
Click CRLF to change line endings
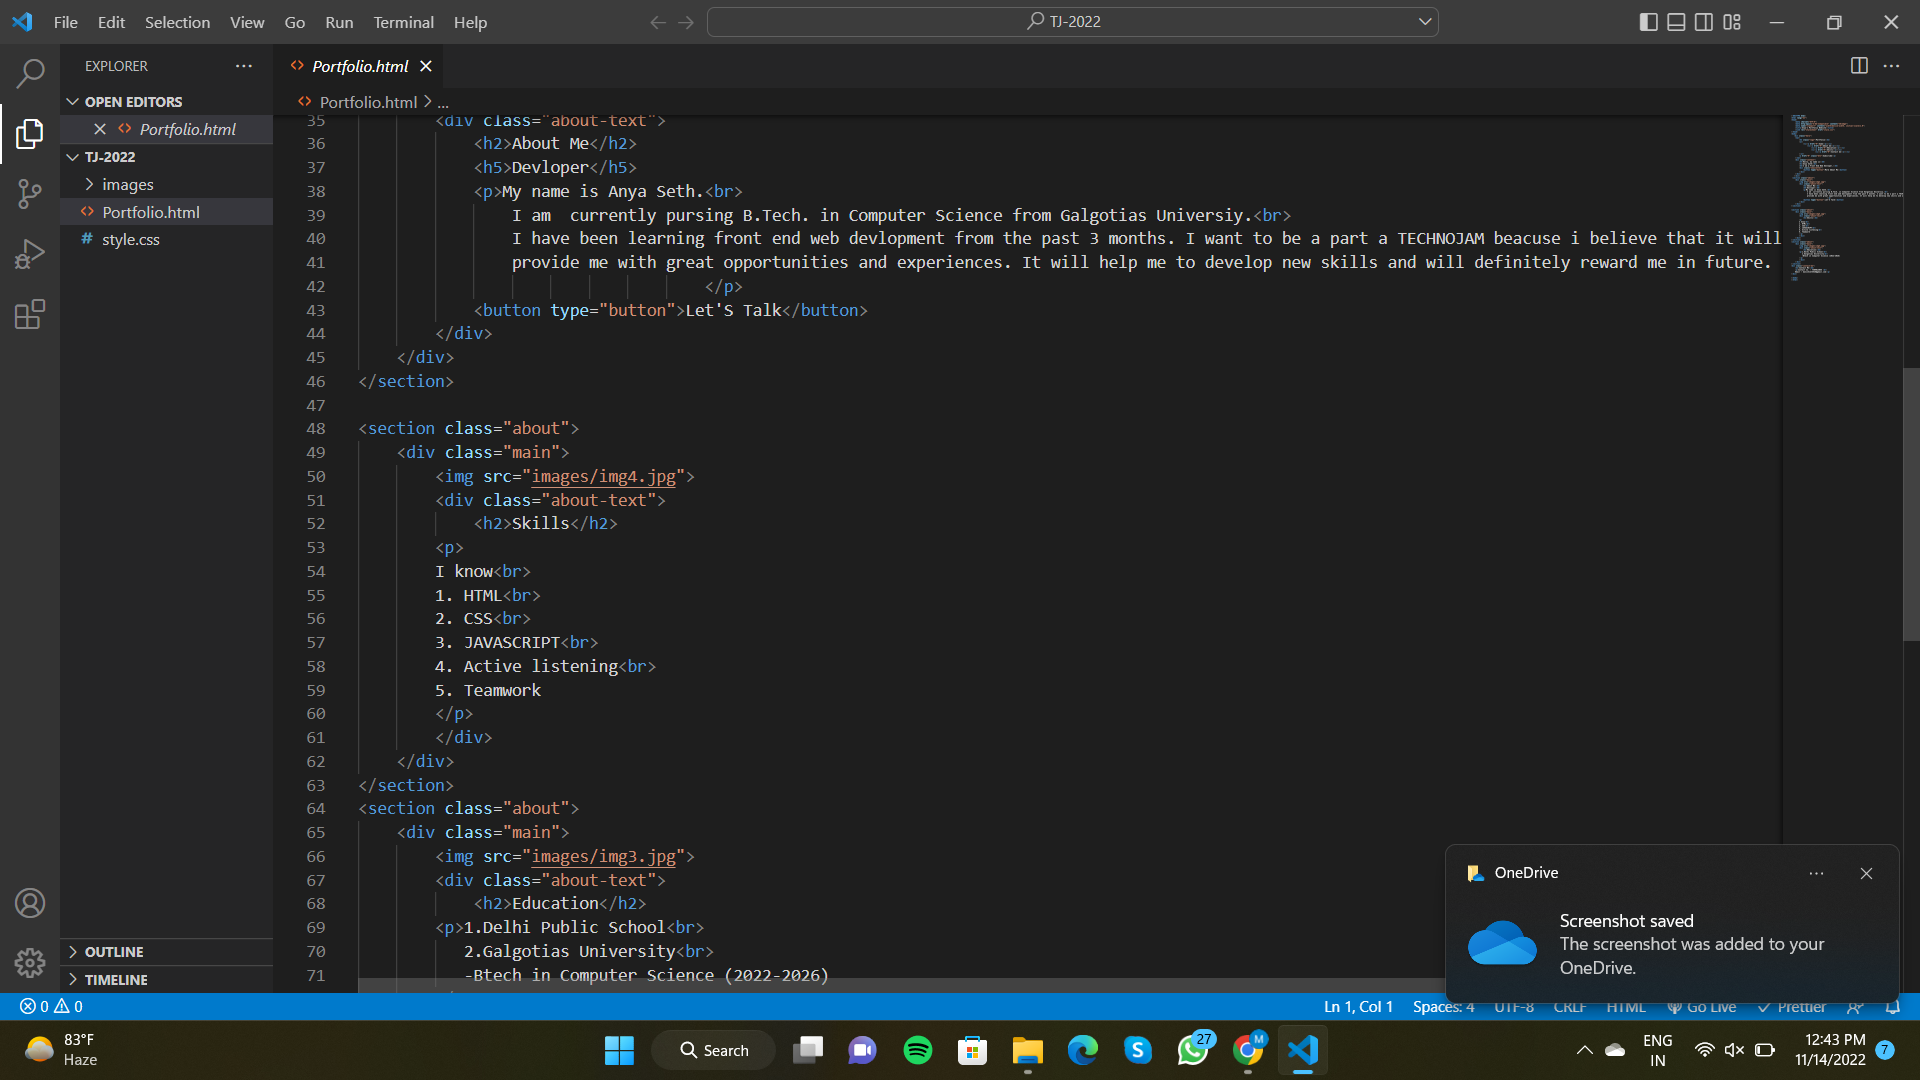(1568, 1006)
